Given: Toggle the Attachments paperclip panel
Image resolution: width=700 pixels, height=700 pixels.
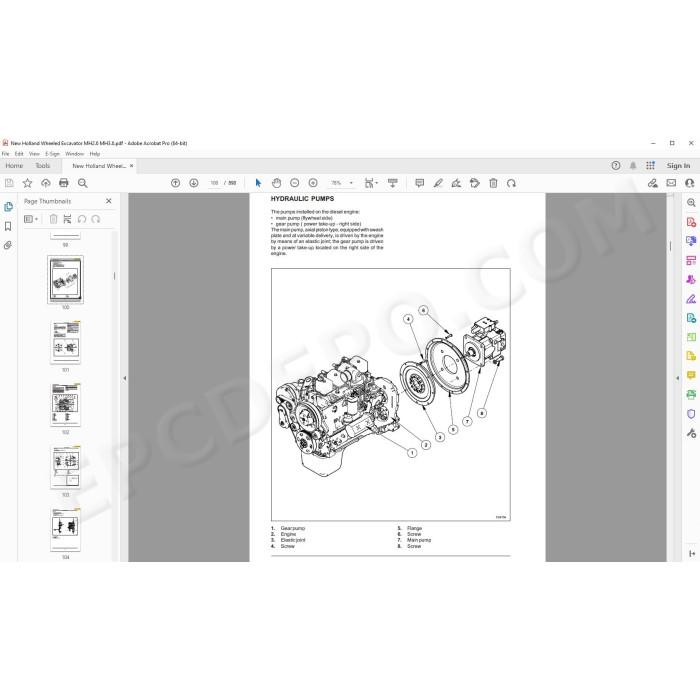Looking at the screenshot, I should tap(8, 245).
